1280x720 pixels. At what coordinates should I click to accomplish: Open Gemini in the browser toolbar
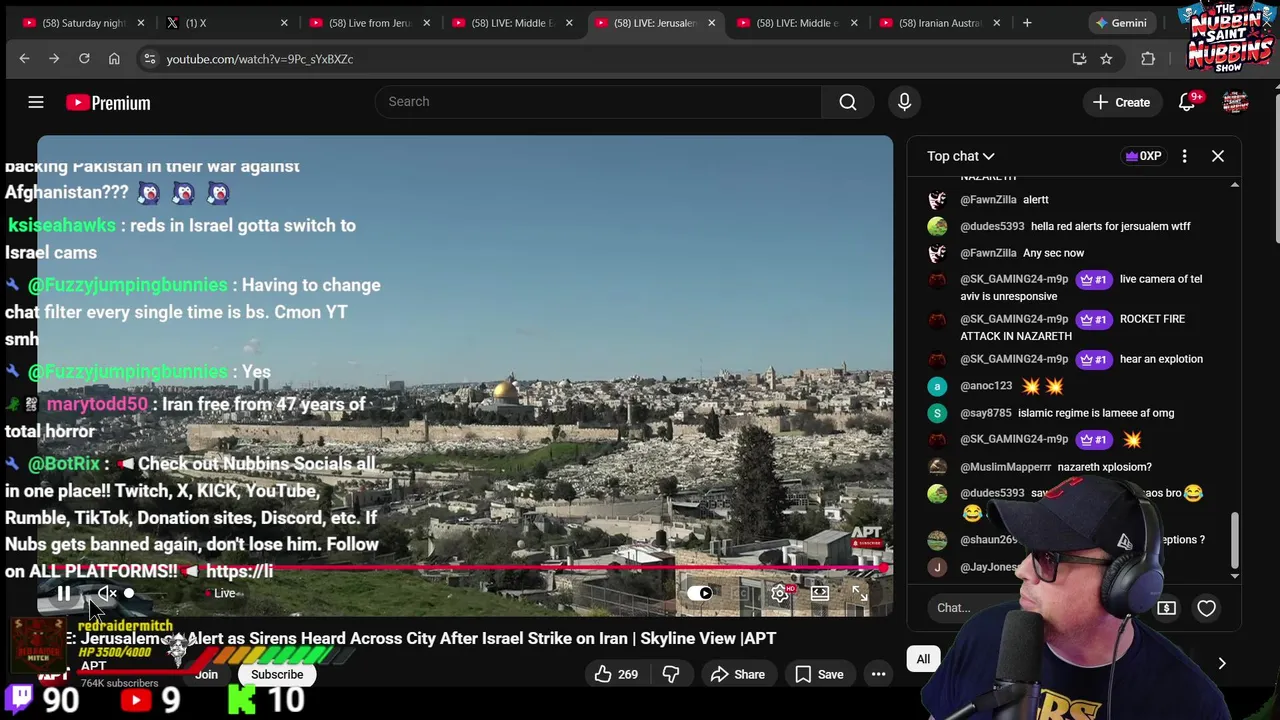(x=1121, y=23)
